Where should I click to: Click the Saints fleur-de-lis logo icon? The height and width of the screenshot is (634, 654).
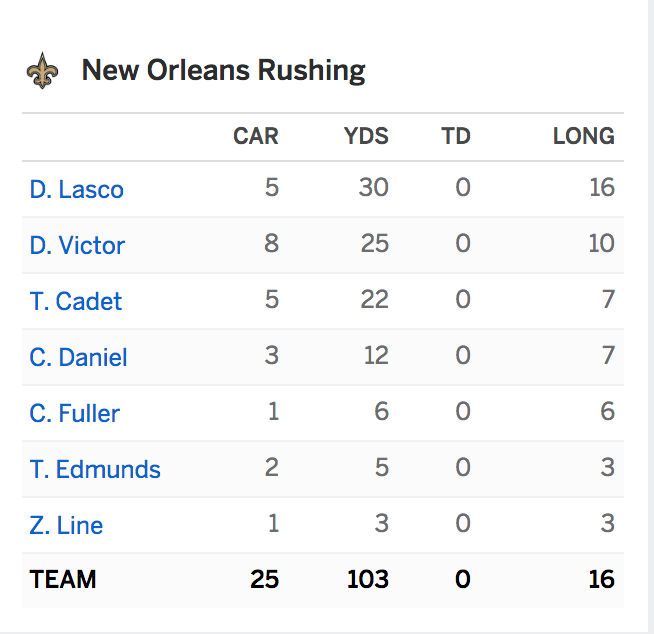(42, 70)
